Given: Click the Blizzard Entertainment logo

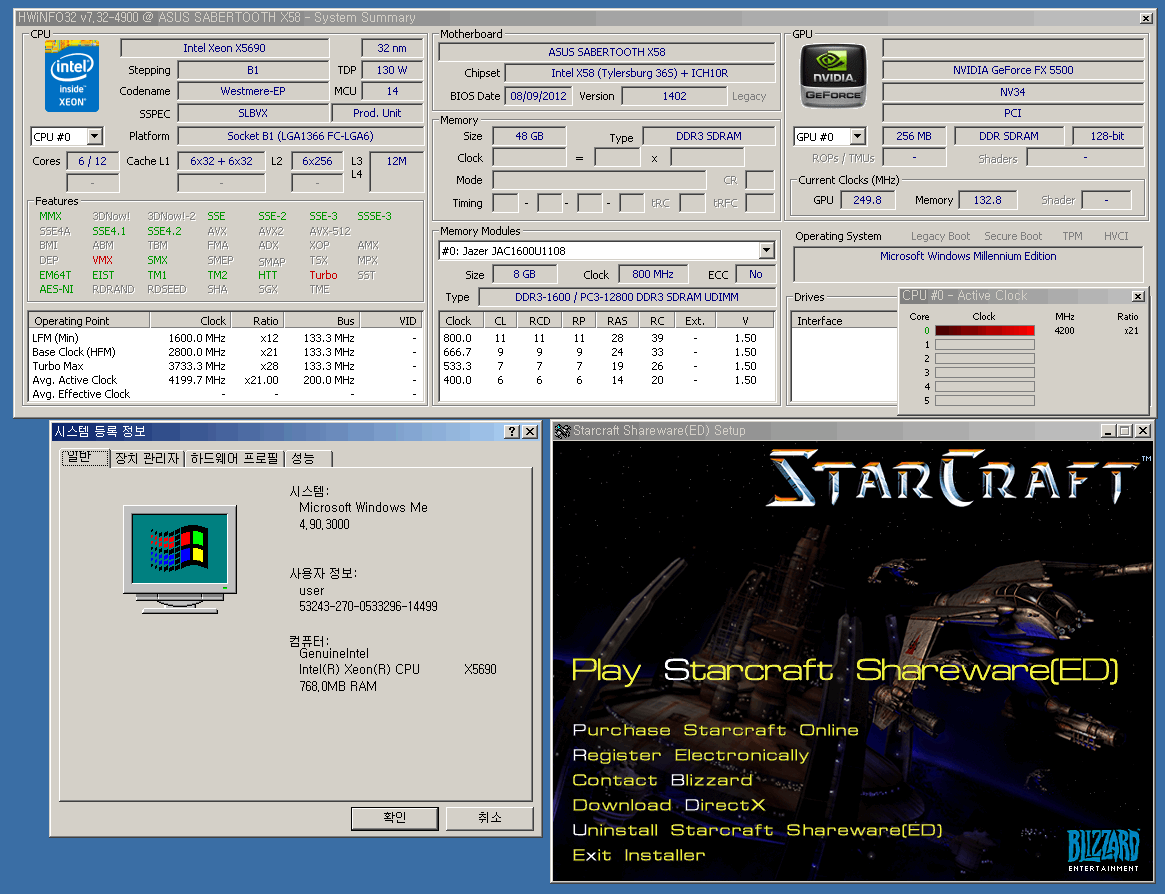Looking at the screenshot, I should click(1103, 849).
